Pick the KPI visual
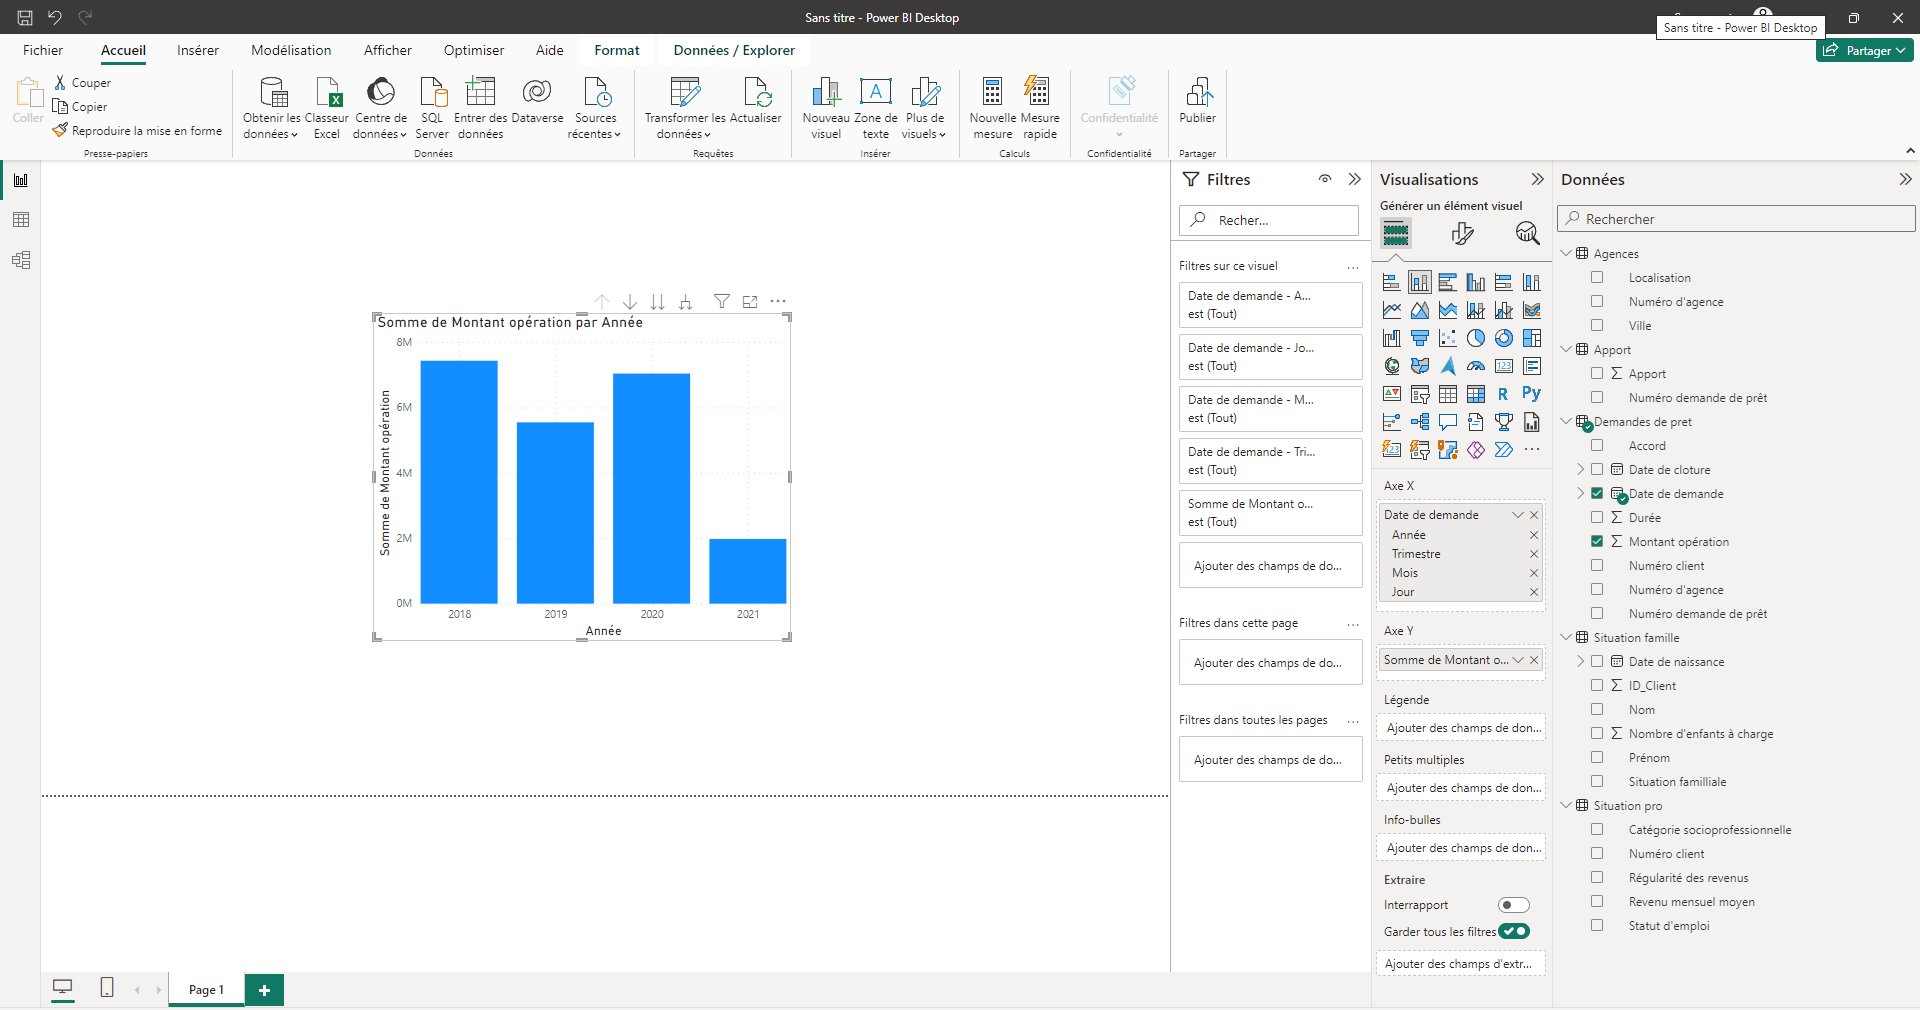1920x1010 pixels. [1392, 394]
